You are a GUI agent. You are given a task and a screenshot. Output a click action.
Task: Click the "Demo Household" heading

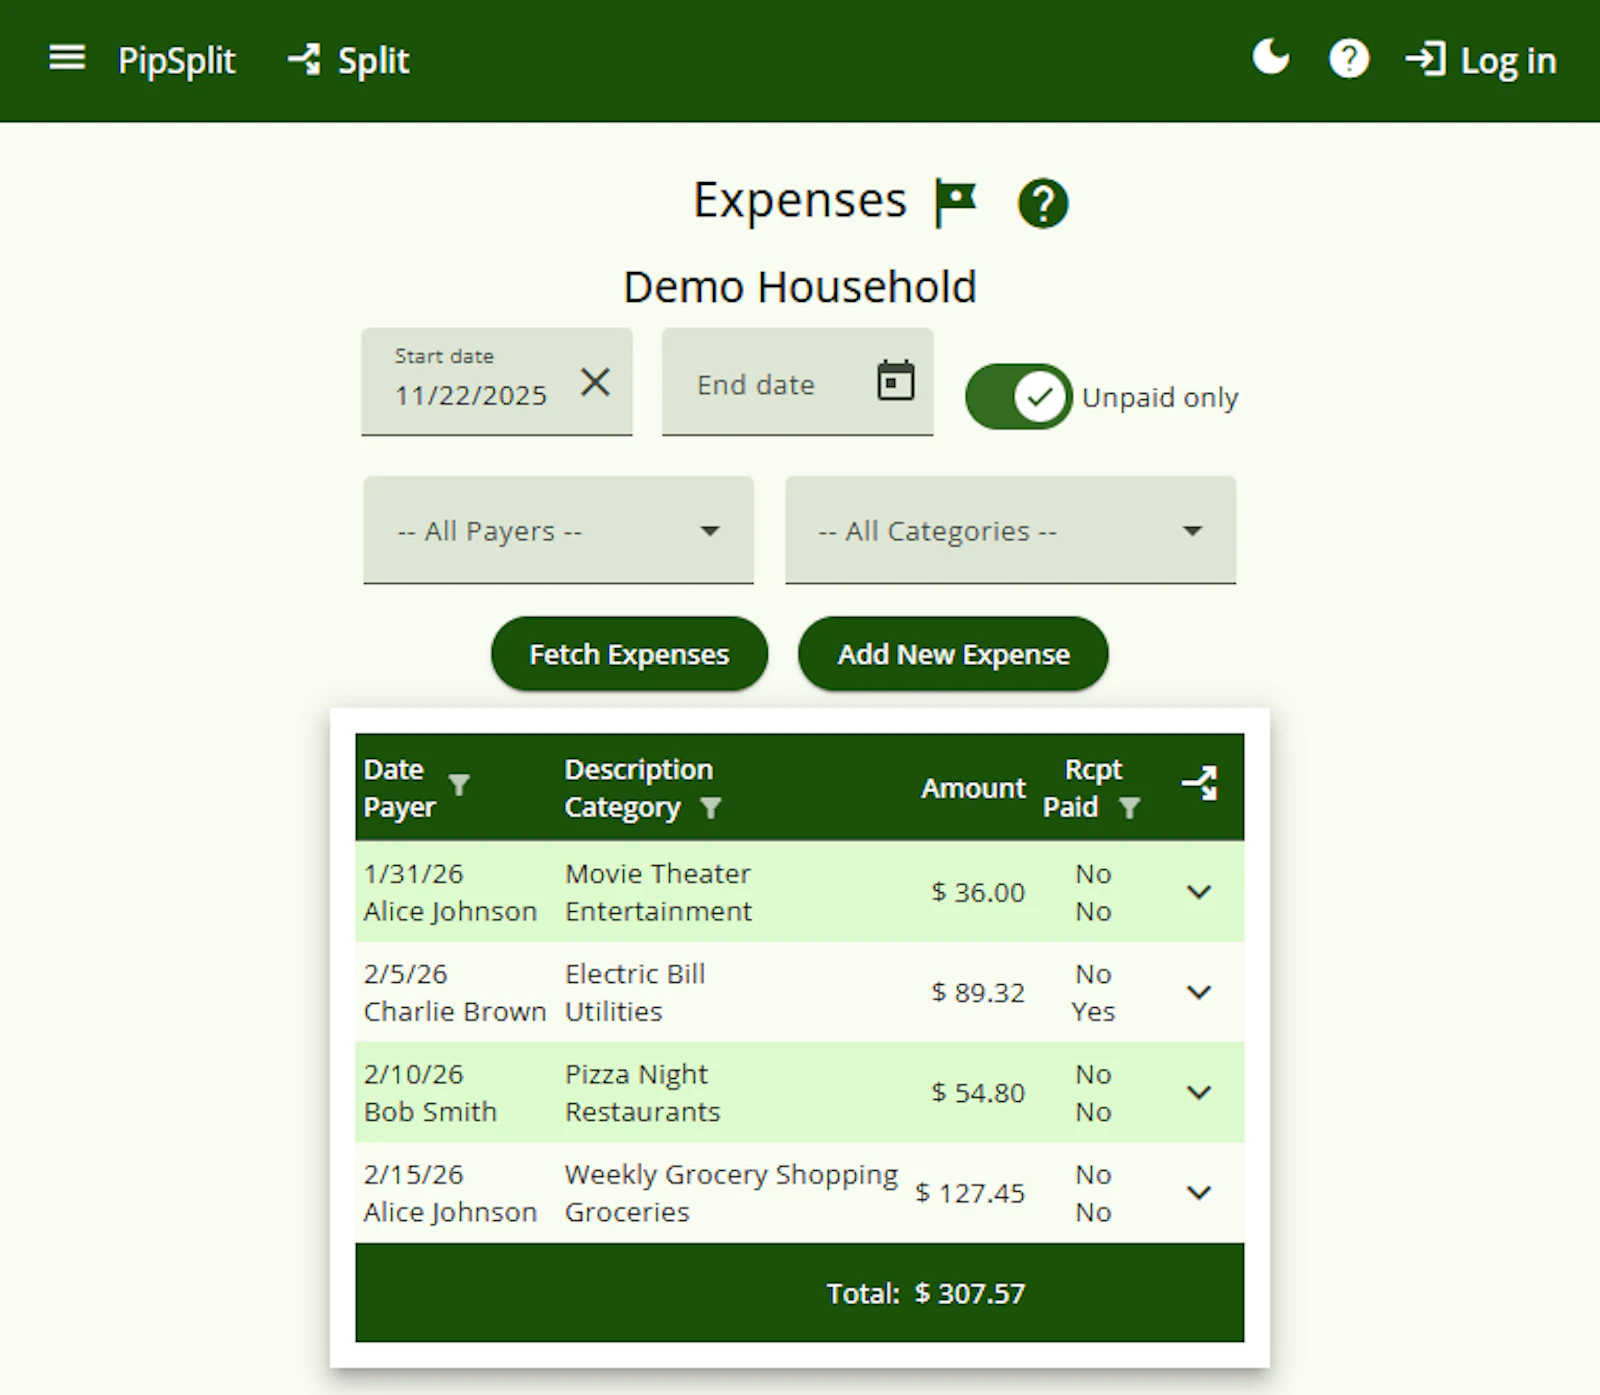click(800, 287)
